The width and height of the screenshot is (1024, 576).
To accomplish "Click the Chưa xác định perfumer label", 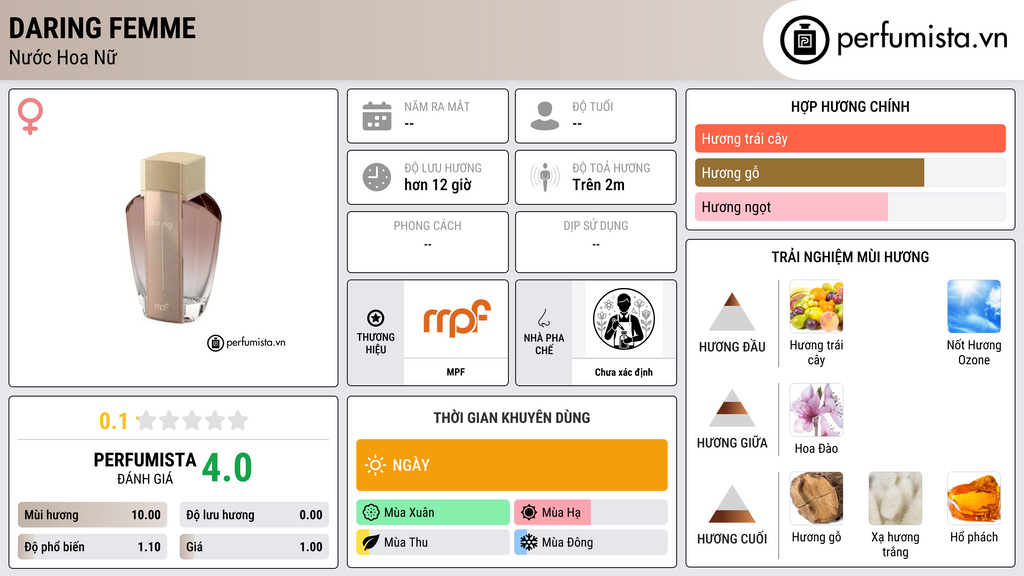I will point(624,372).
